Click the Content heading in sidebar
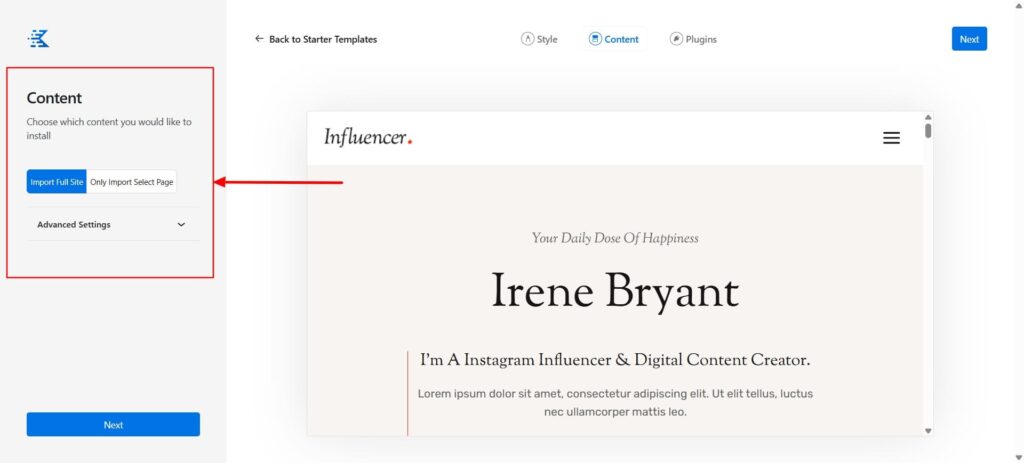Image resolution: width=1024 pixels, height=463 pixels. point(54,98)
